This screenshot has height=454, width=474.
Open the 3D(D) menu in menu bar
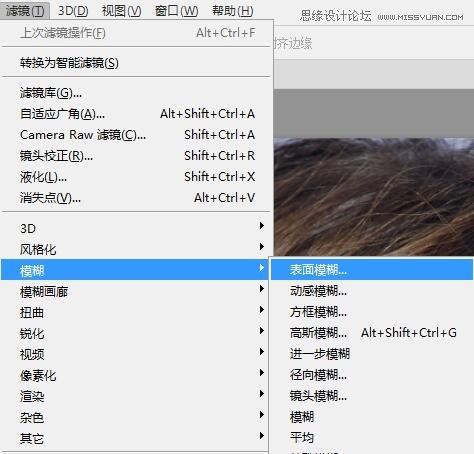click(73, 11)
